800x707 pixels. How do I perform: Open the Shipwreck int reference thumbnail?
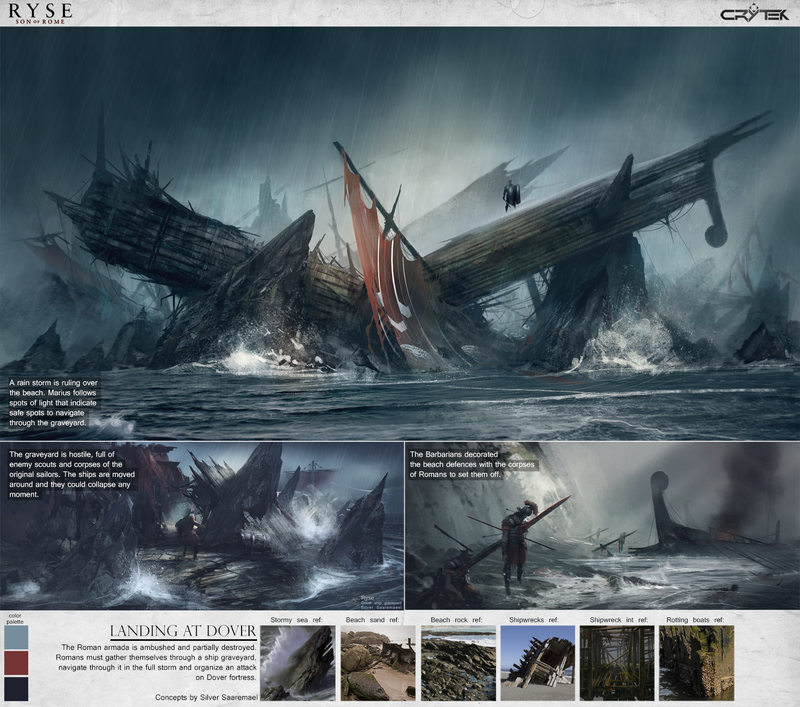point(617,663)
